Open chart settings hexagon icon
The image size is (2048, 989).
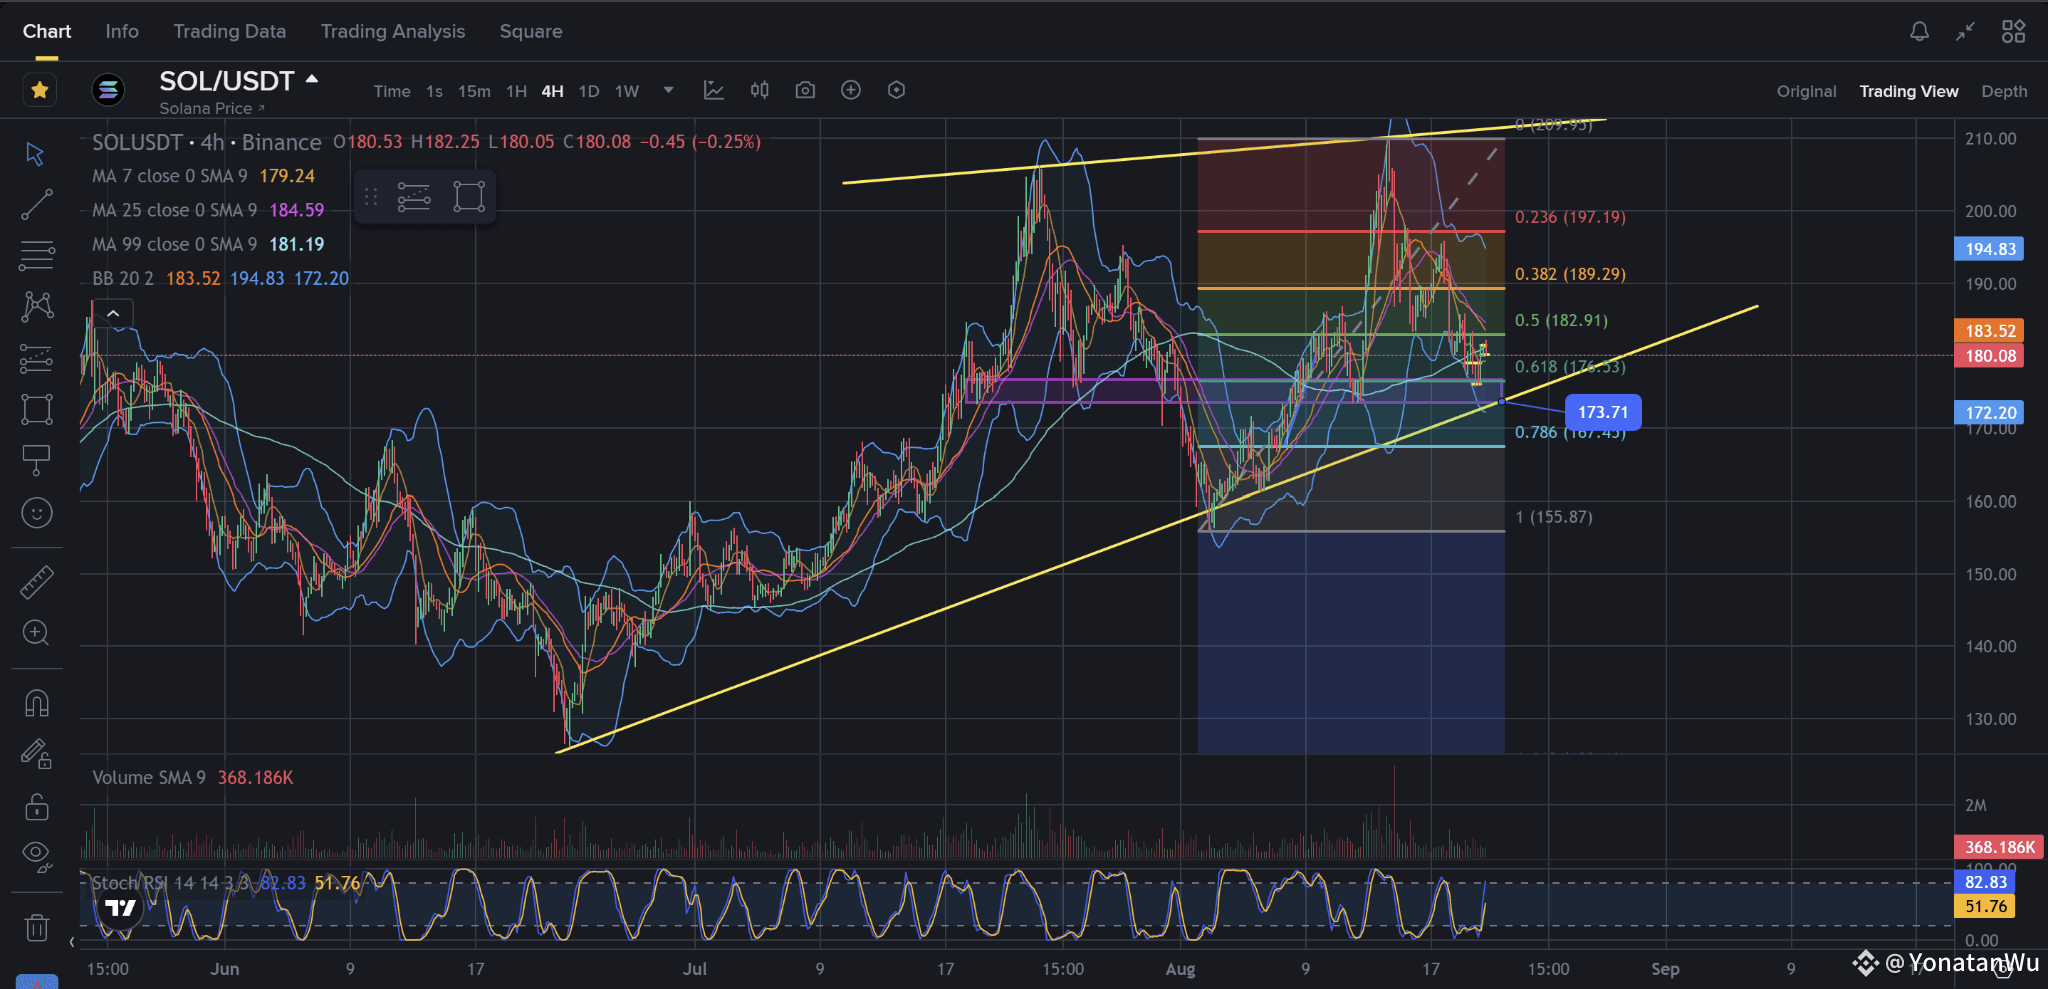tap(897, 90)
